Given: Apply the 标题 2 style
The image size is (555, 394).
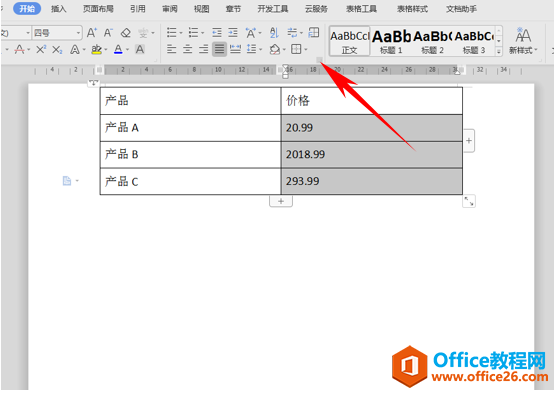Looking at the screenshot, I should coord(432,41).
